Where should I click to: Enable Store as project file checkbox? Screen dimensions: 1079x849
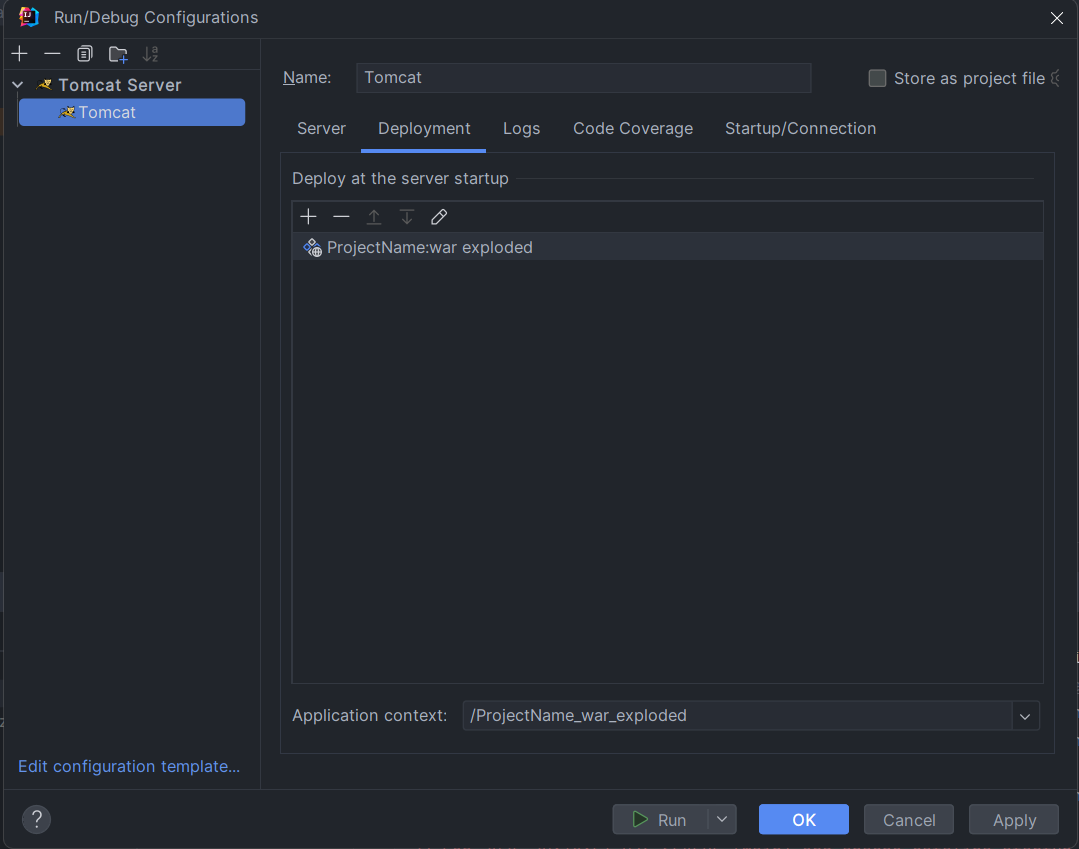pos(877,78)
